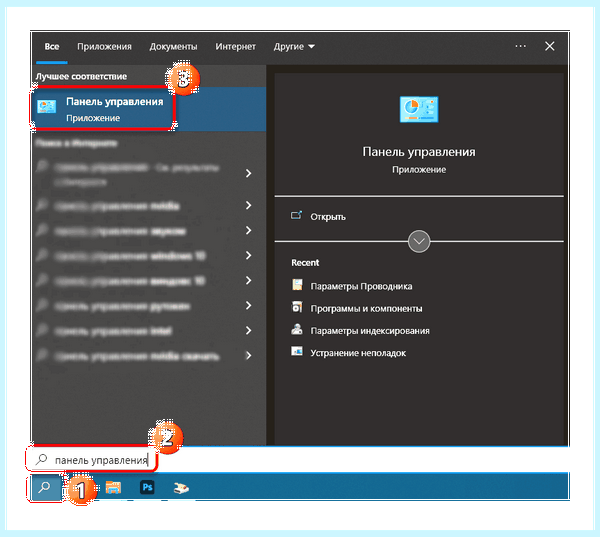Click the Recent heading in preview pane

[x=305, y=263]
